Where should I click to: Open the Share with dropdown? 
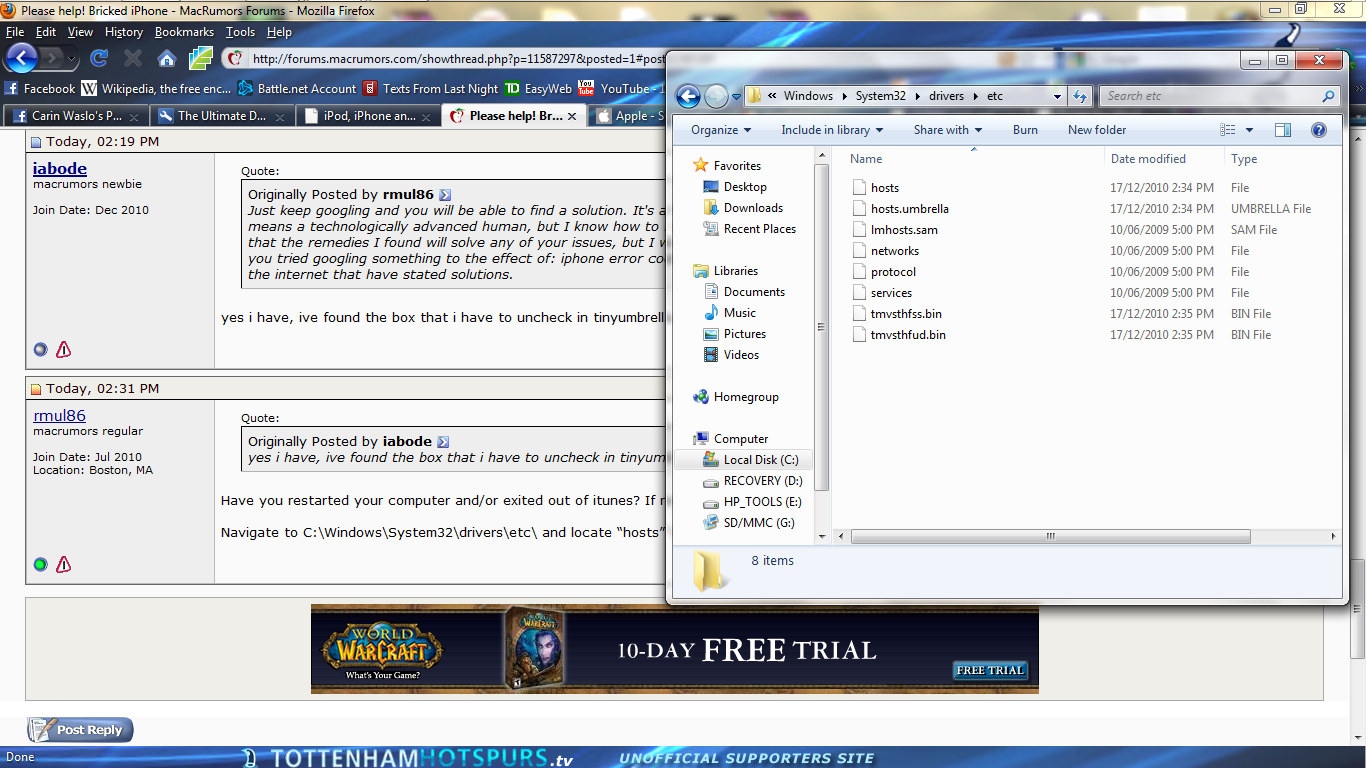(948, 130)
